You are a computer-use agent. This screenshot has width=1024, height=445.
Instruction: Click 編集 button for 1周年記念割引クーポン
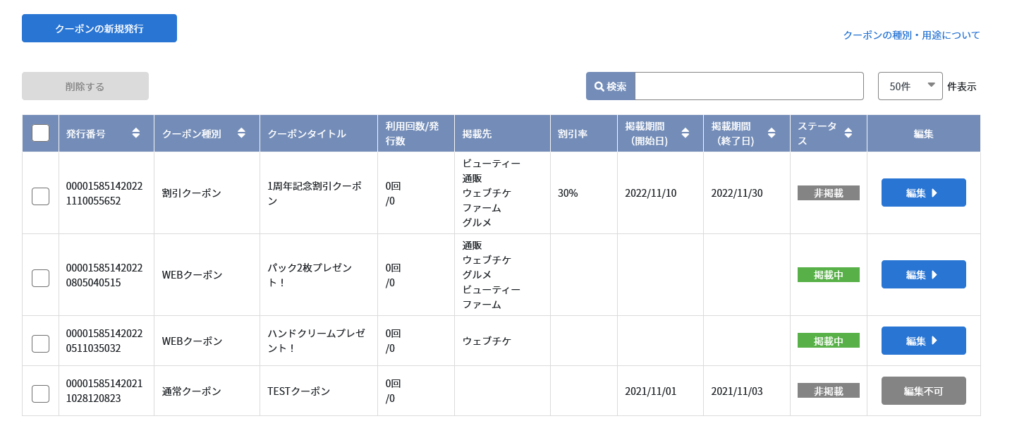(923, 192)
